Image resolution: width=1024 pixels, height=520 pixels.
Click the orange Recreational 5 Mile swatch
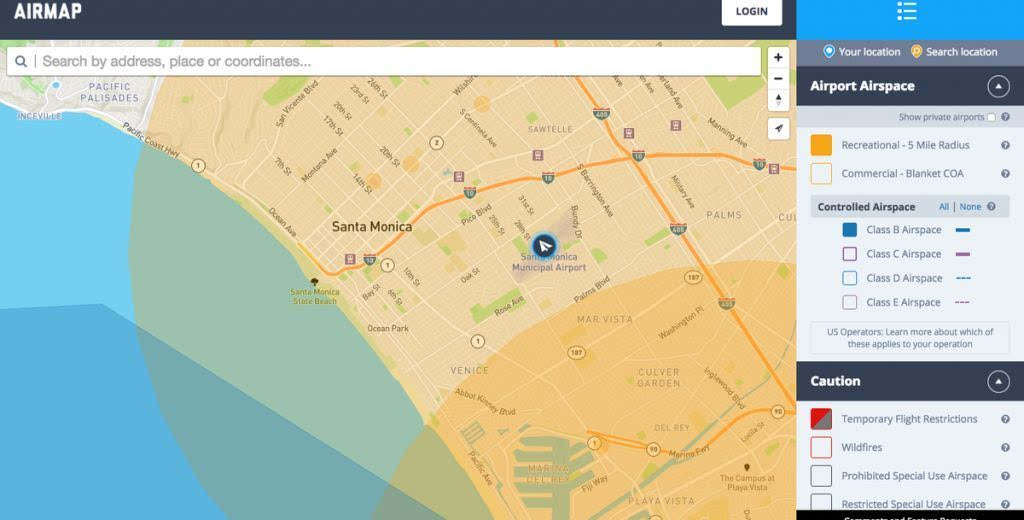tap(821, 145)
